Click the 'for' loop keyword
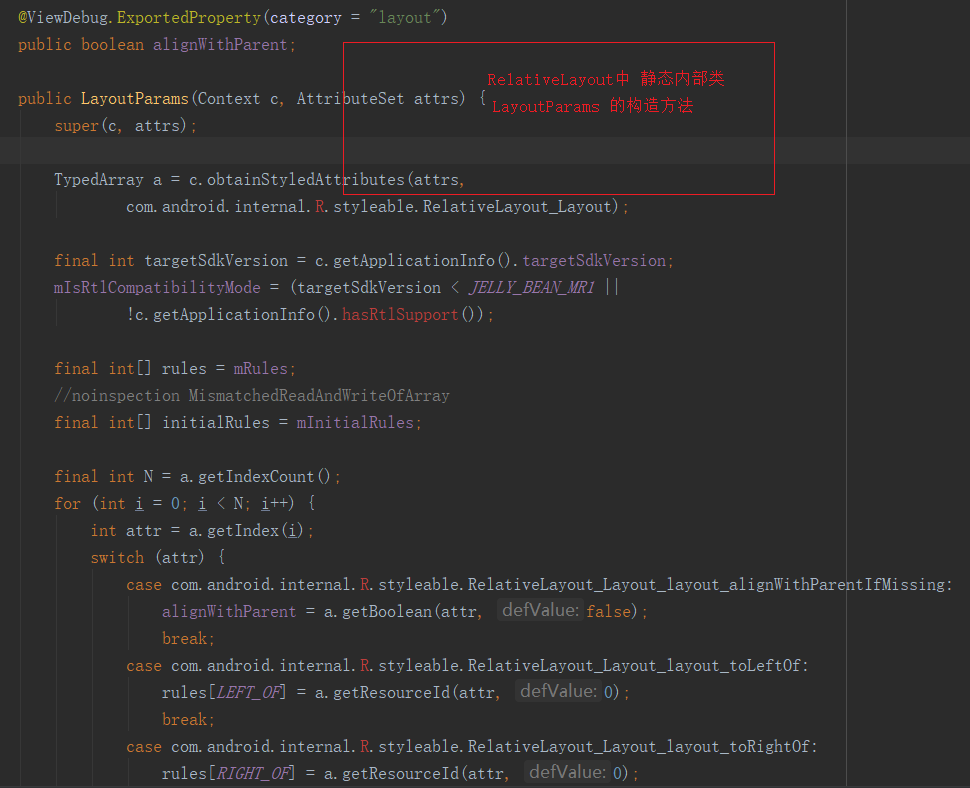The height and width of the screenshot is (788, 970). [x=67, y=504]
